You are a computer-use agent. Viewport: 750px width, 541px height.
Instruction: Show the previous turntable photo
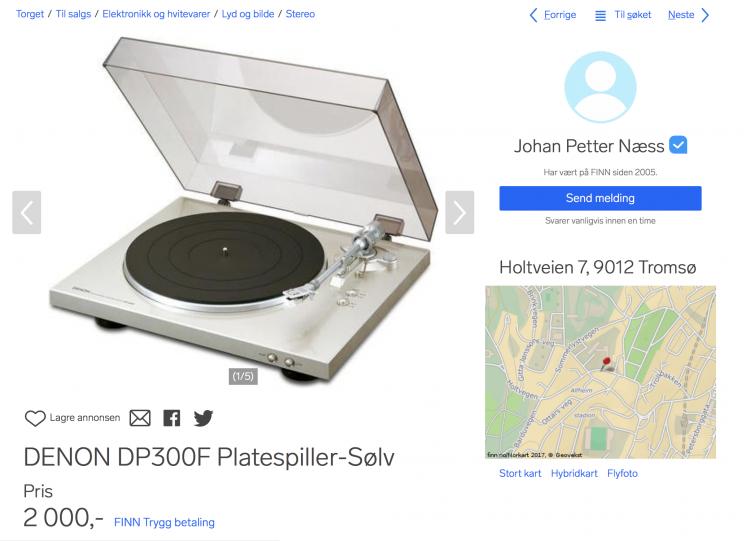(x=27, y=212)
